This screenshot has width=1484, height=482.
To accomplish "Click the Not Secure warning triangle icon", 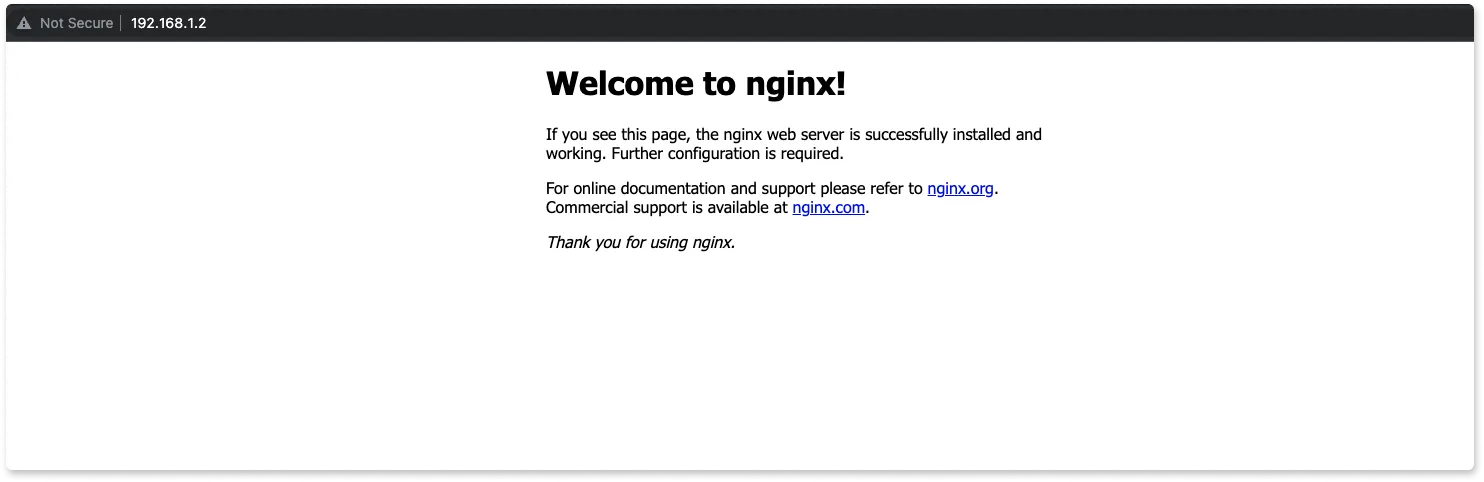I will click(24, 23).
